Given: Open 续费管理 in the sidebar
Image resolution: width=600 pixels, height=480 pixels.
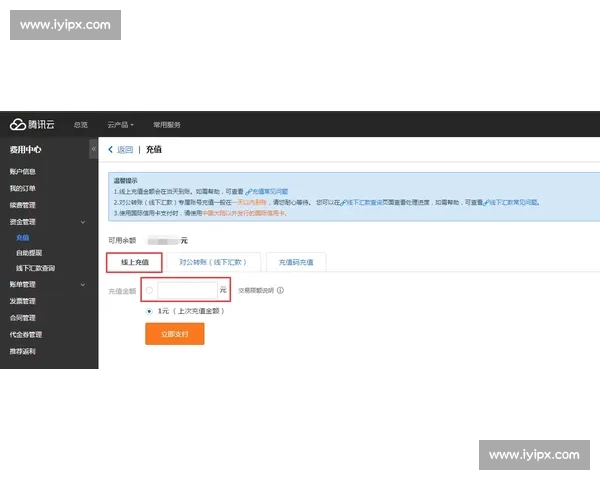Looking at the screenshot, I should pos(23,205).
